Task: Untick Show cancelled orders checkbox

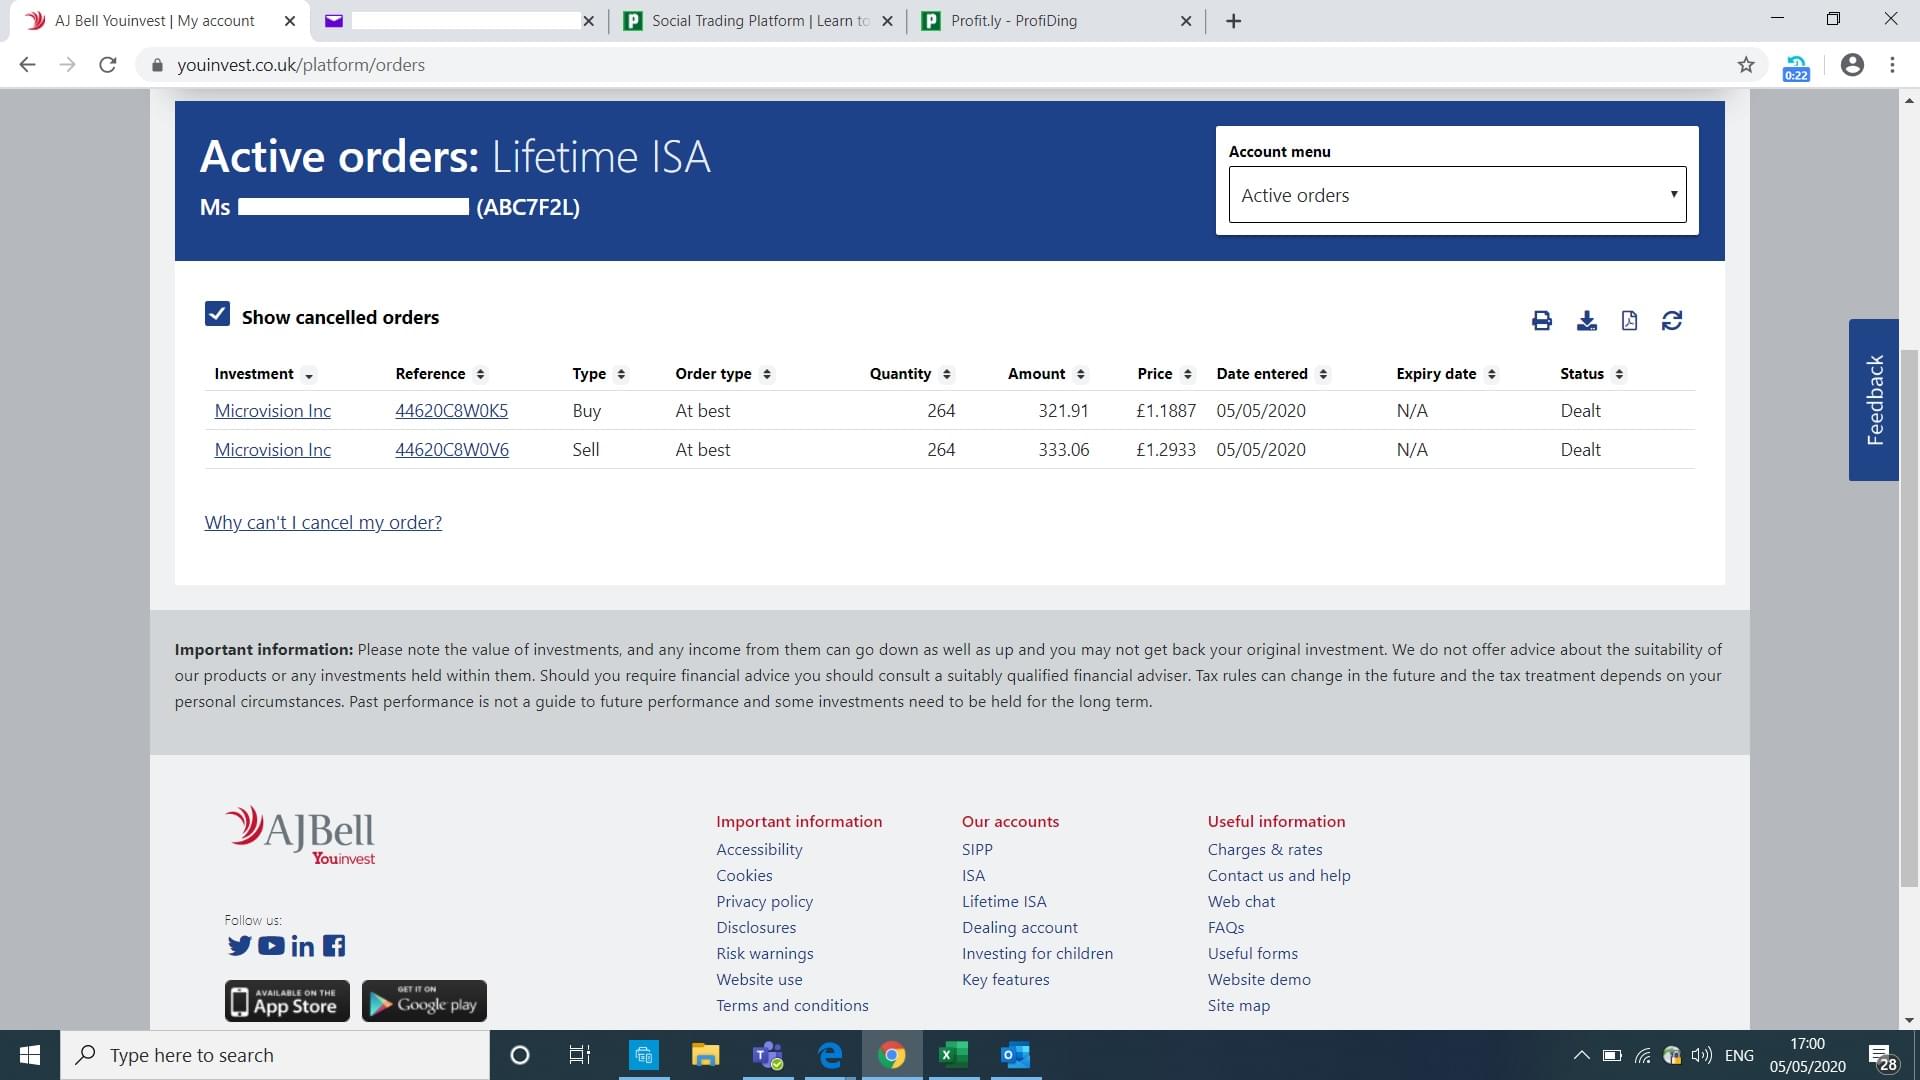Action: point(217,314)
